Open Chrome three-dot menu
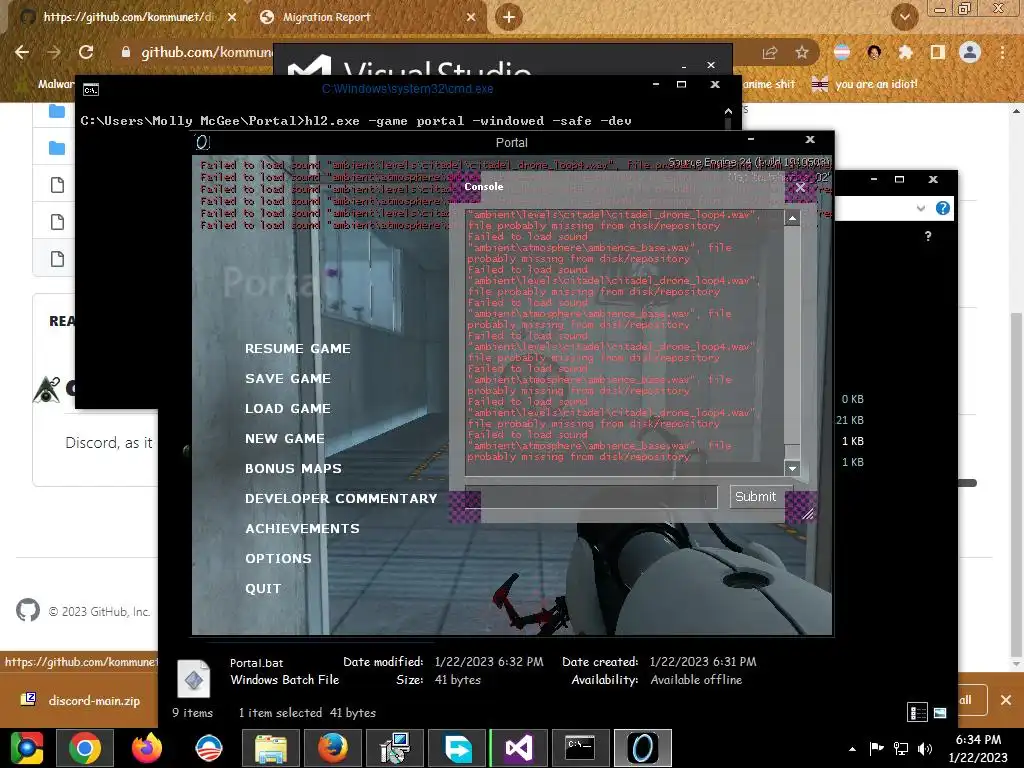 point(1002,52)
